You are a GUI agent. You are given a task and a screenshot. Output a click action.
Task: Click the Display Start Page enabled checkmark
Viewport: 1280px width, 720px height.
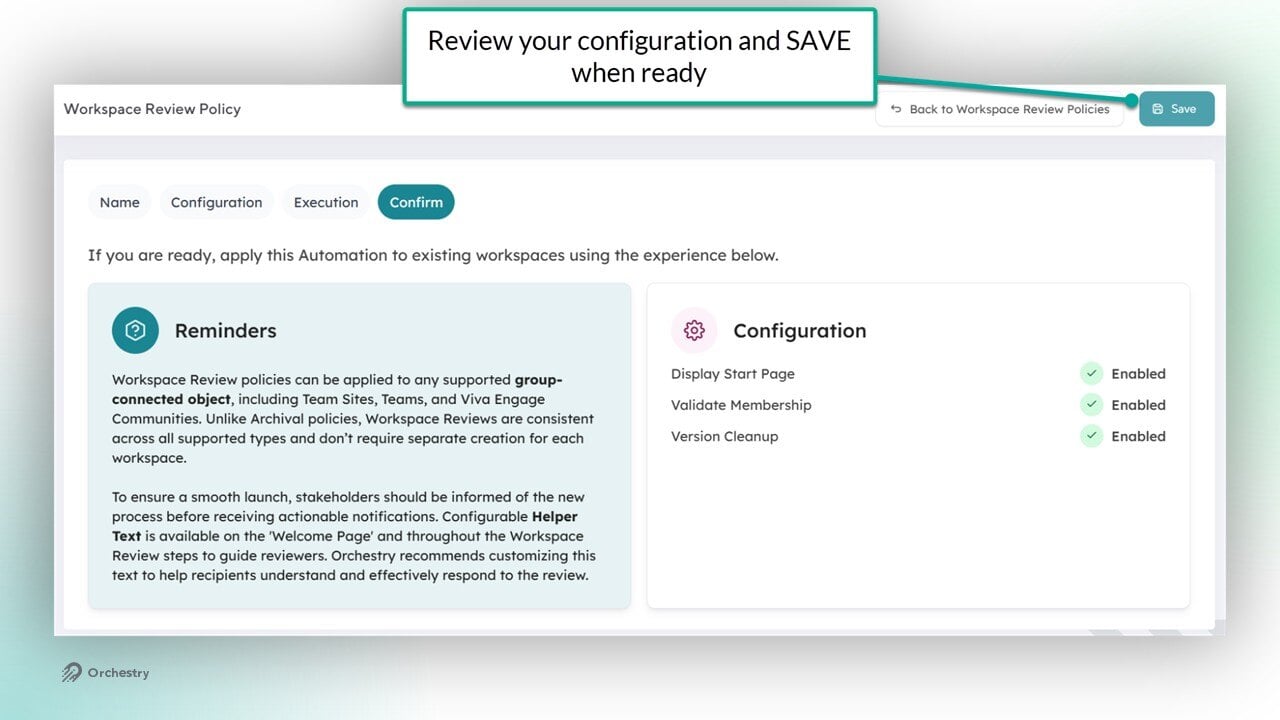1091,374
